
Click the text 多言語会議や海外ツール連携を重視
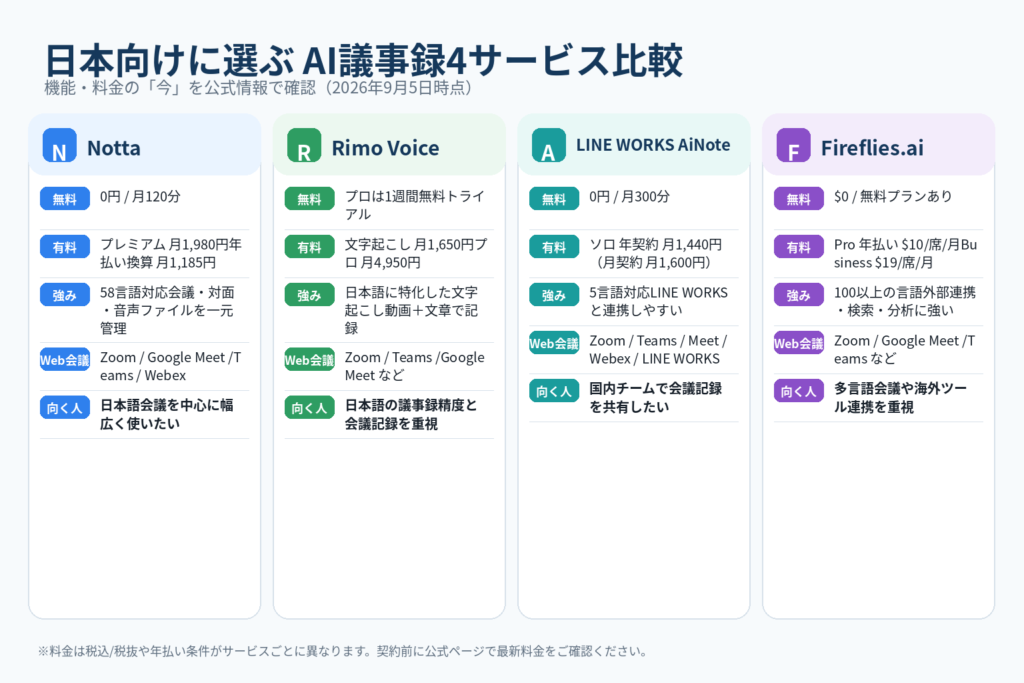point(900,397)
